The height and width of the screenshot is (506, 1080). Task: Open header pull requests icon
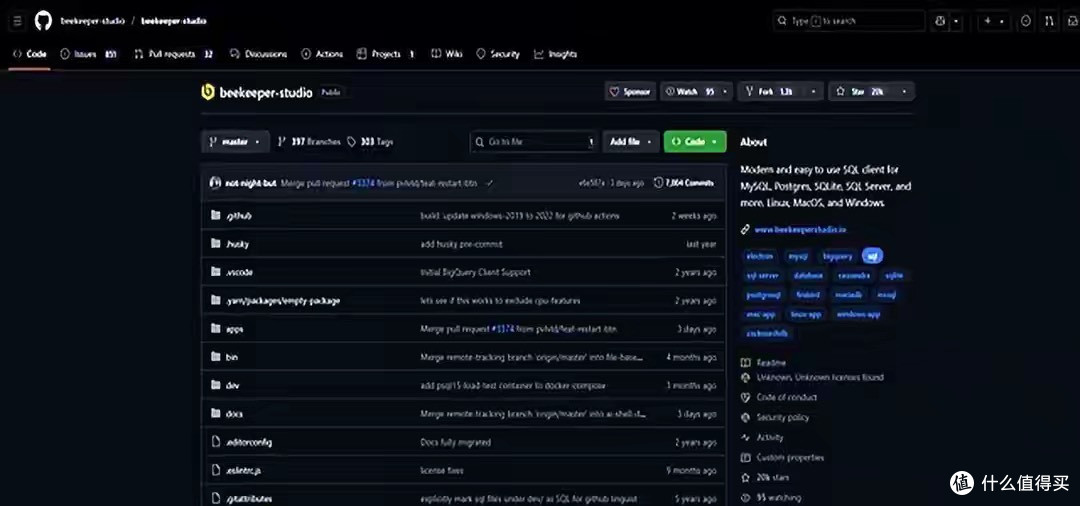[1049, 21]
